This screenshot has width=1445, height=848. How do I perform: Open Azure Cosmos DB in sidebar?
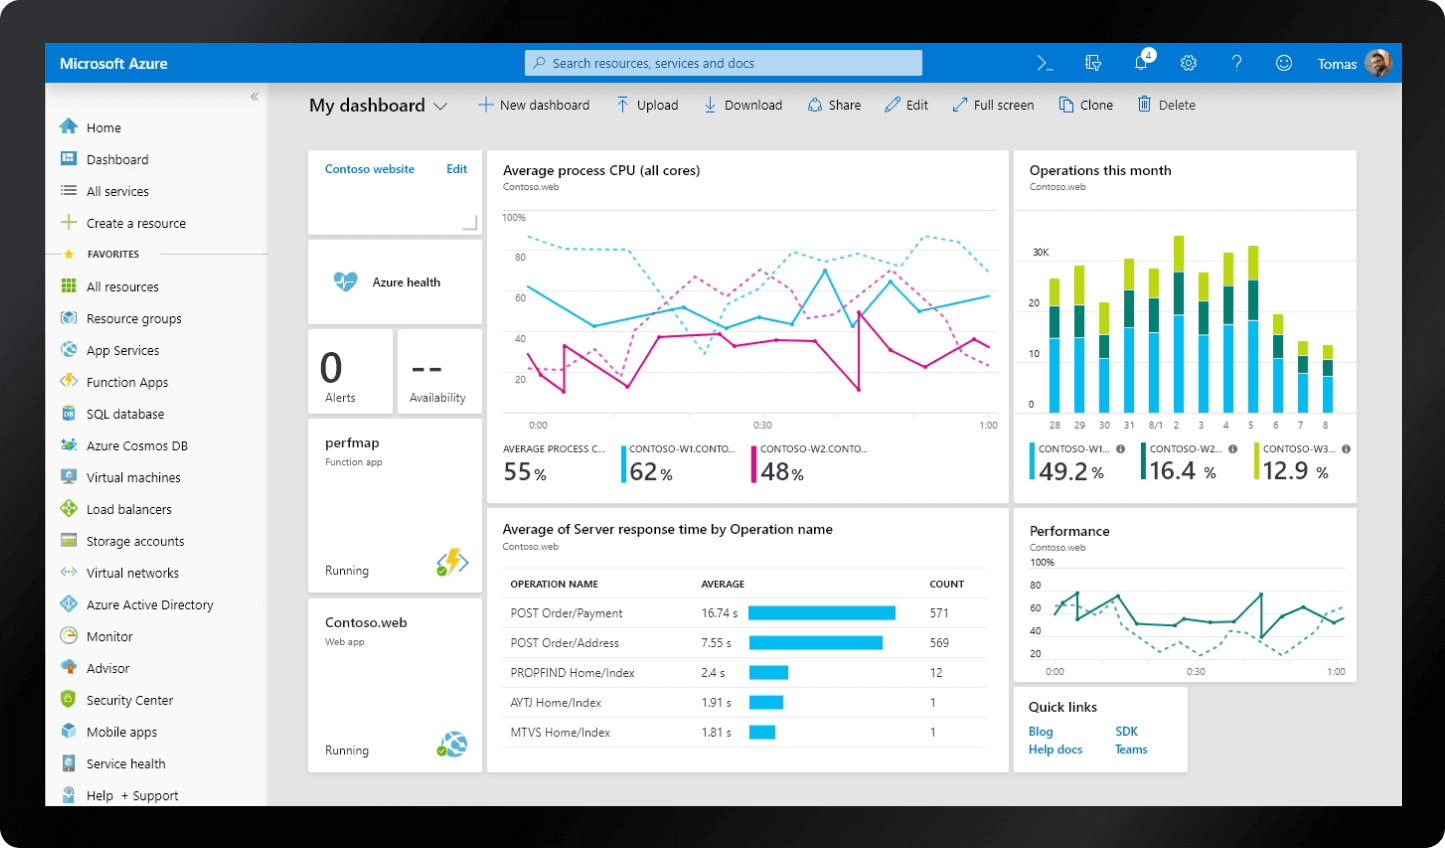coord(137,446)
